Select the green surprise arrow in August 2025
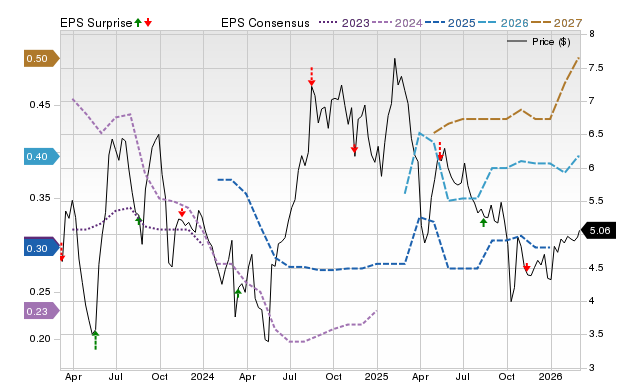 click(483, 222)
